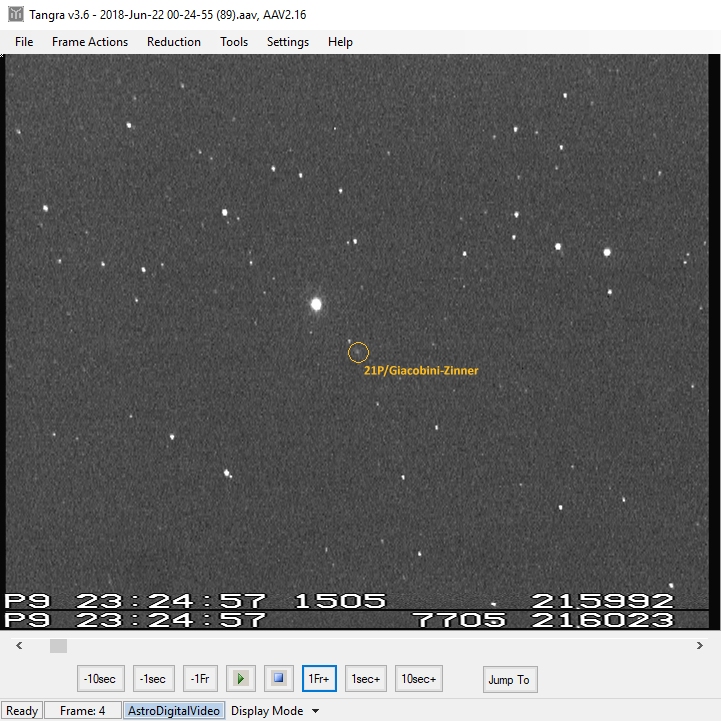Click the Frame: 4 status entry
The height and width of the screenshot is (721, 721).
[x=83, y=711]
